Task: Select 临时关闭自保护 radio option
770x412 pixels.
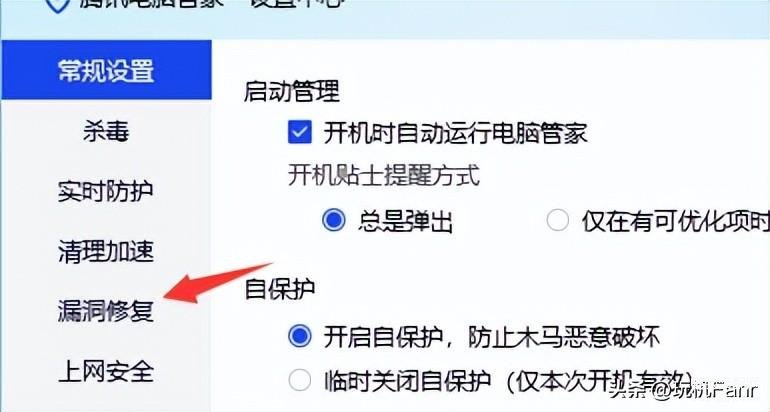Action: pyautogui.click(x=300, y=381)
